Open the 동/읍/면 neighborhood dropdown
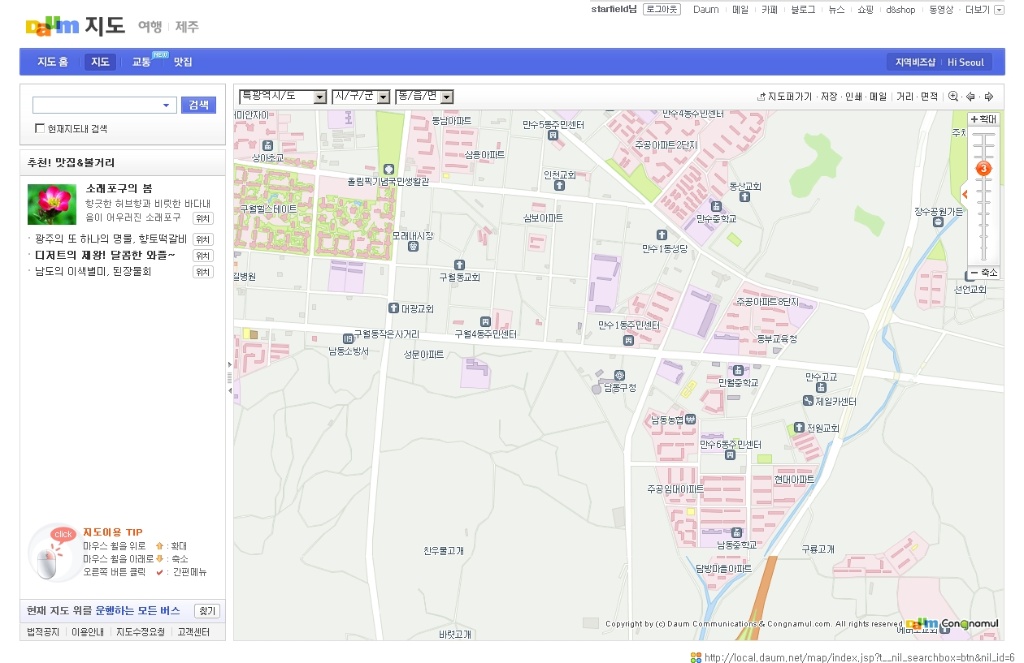1024x663 pixels. (424, 97)
